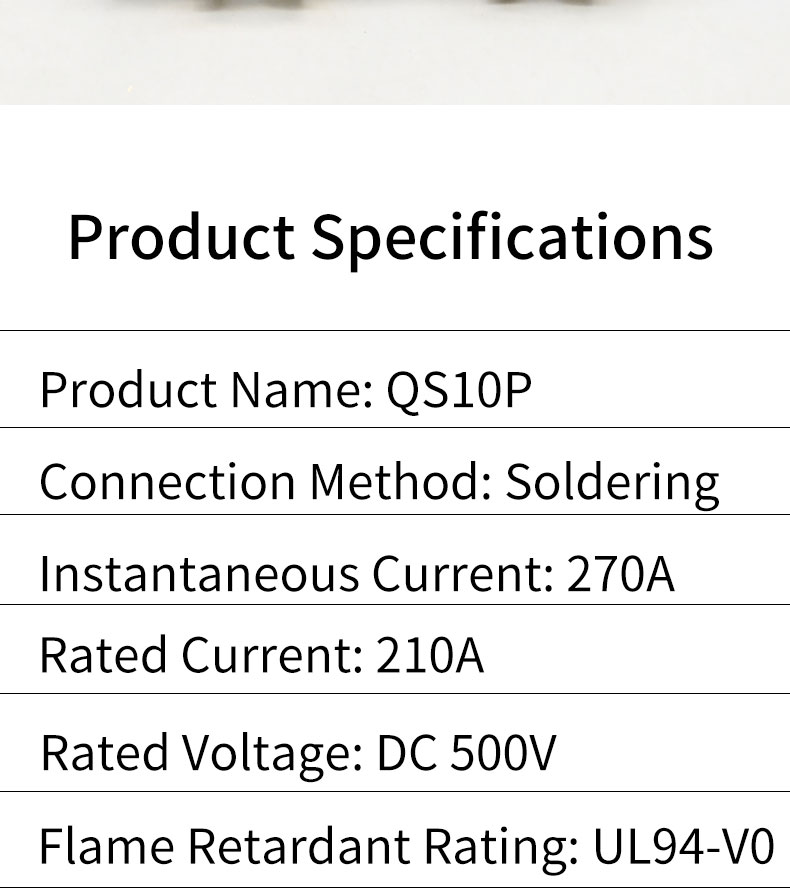Select the 270A current value
Screen dimensions: 790x891
click(x=620, y=574)
